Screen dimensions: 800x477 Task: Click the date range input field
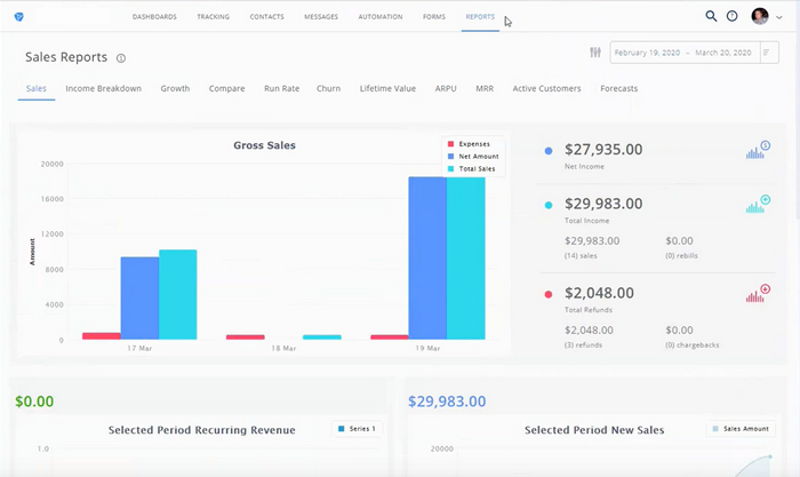[x=685, y=53]
